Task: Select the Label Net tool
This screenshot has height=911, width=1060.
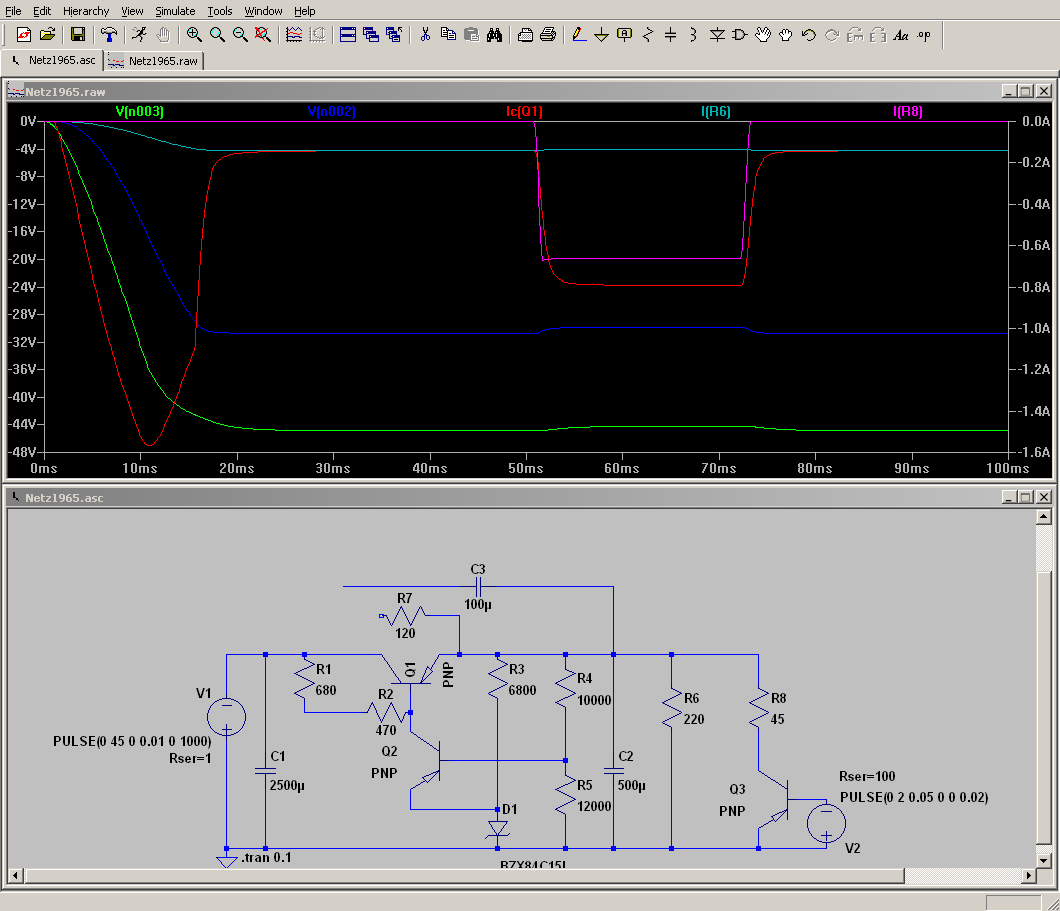Action: (x=625, y=34)
